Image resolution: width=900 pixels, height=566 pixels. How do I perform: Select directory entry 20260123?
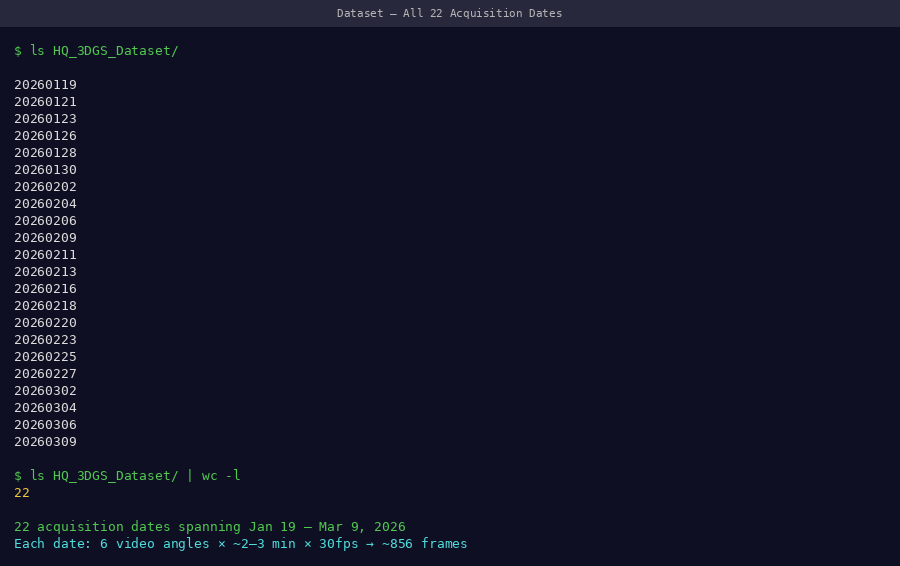click(45, 119)
